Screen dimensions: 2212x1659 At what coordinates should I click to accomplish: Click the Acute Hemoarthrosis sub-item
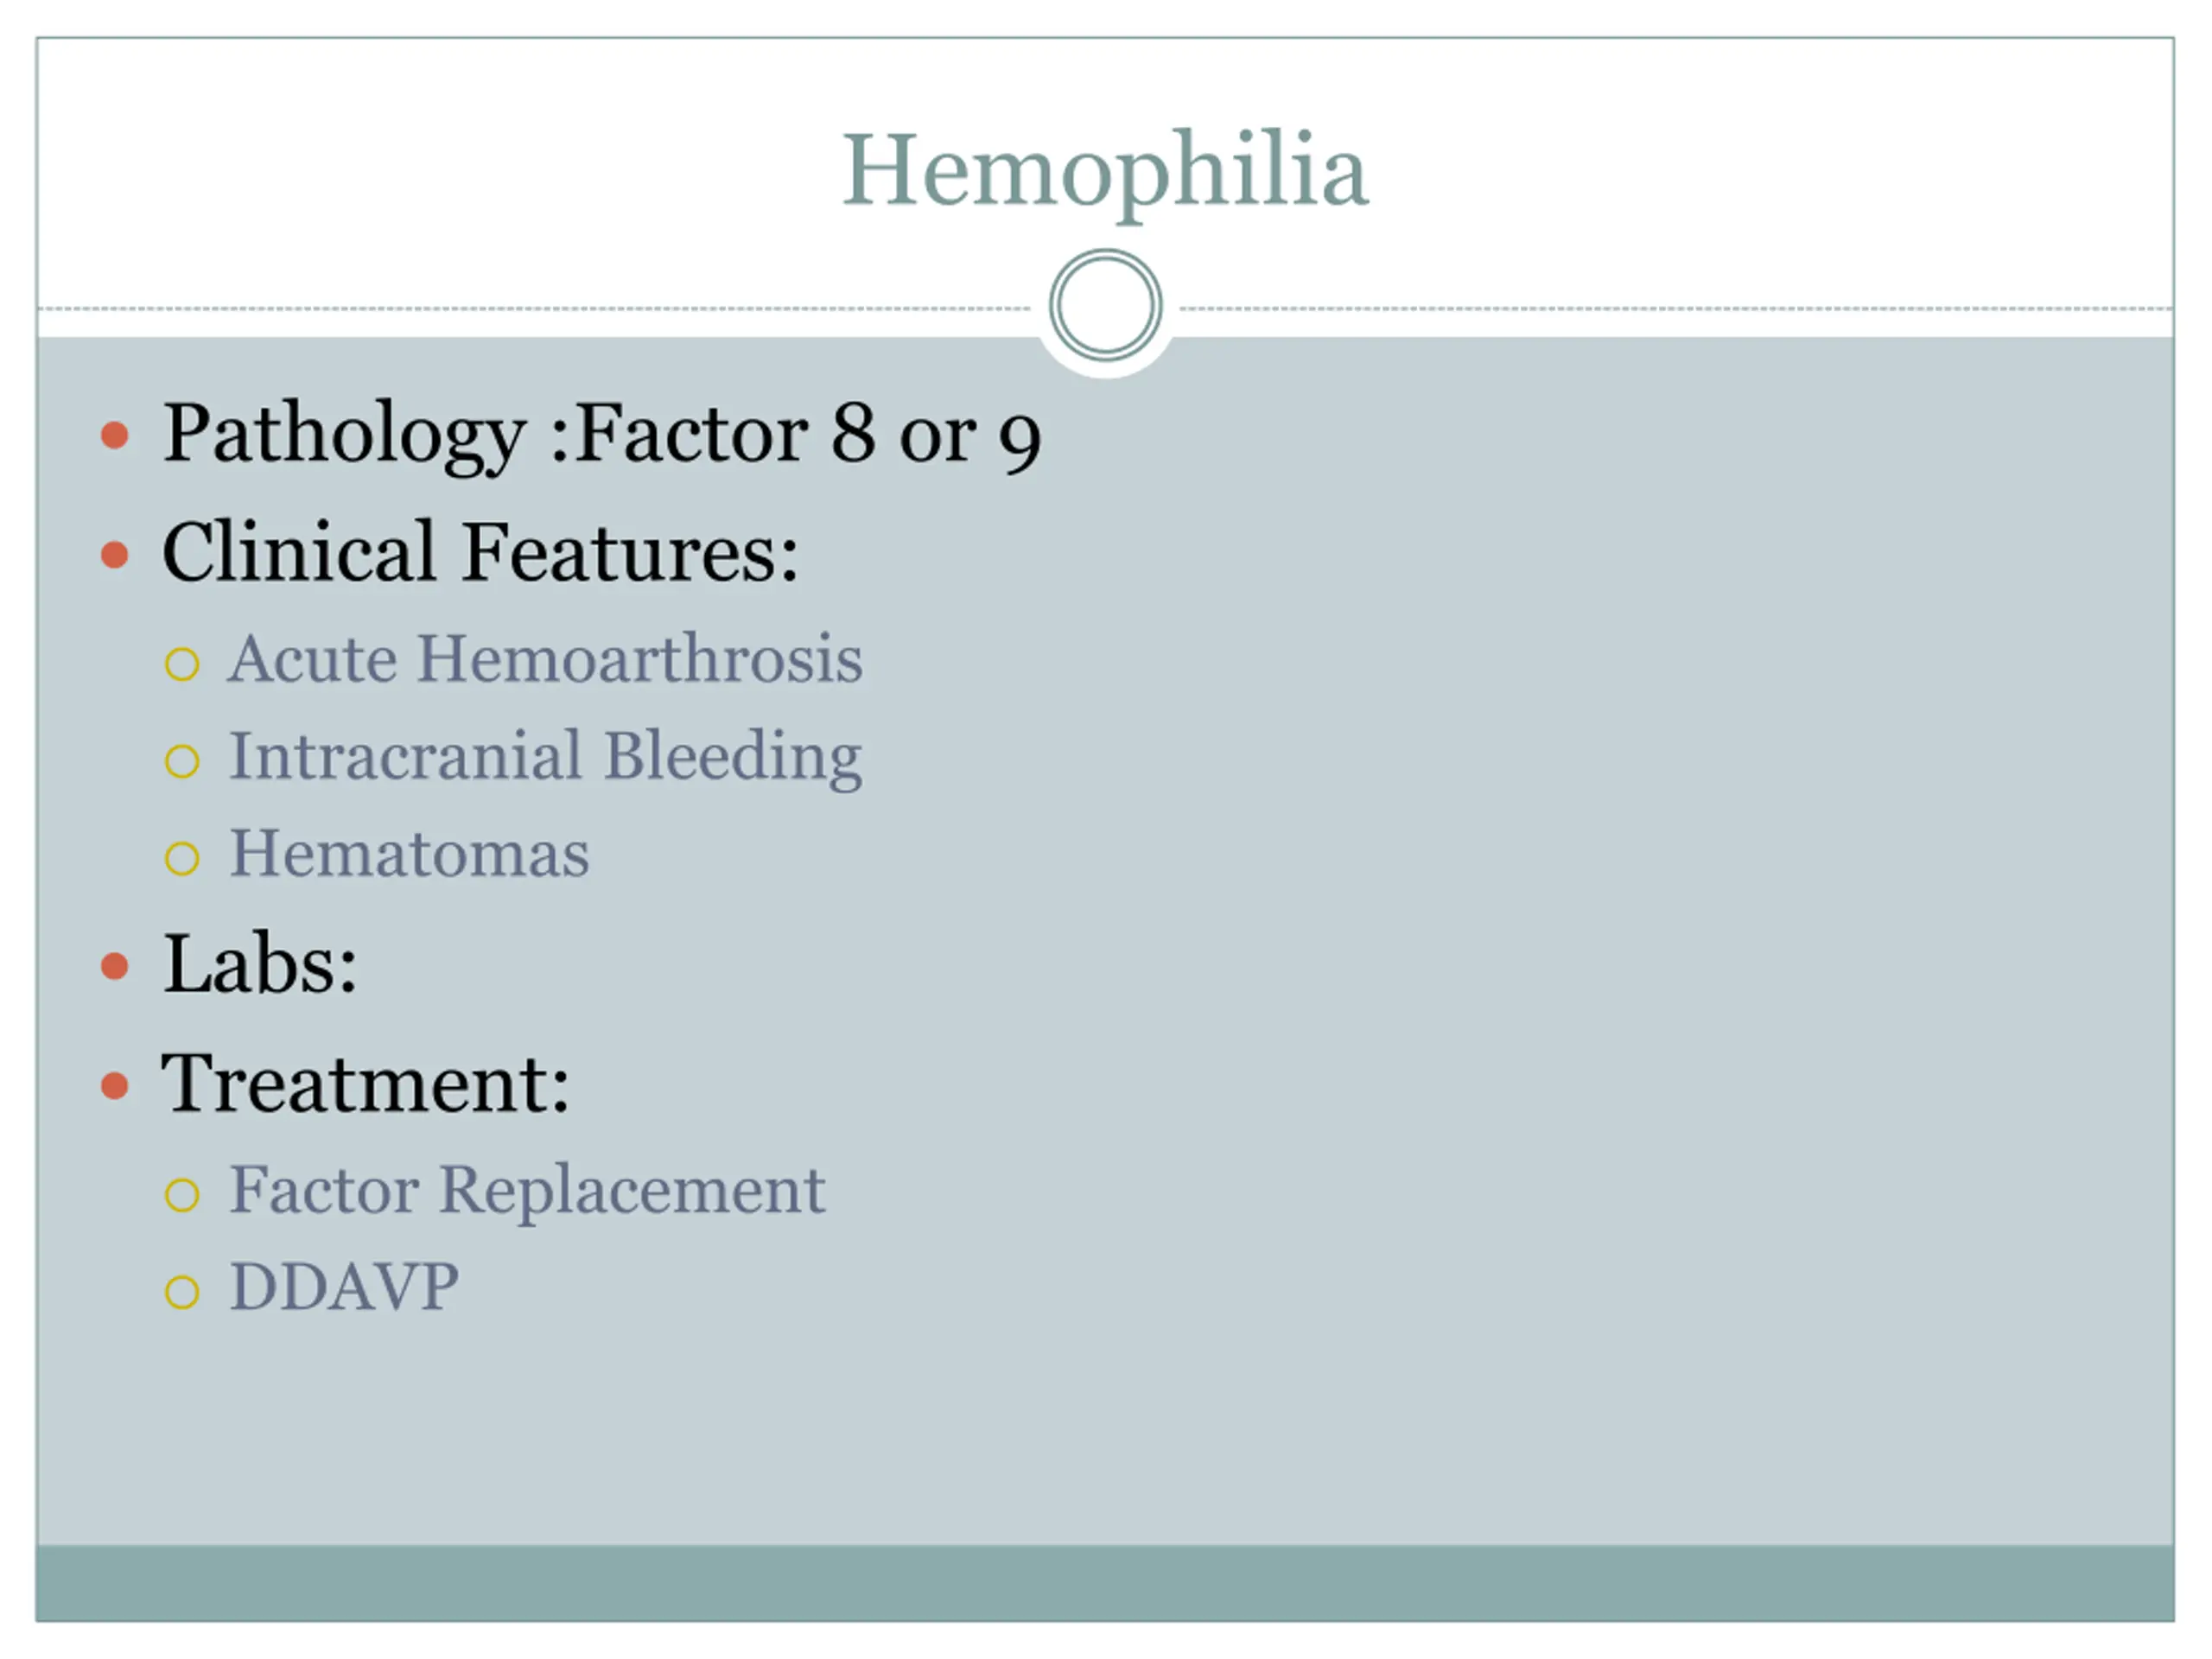[546, 660]
